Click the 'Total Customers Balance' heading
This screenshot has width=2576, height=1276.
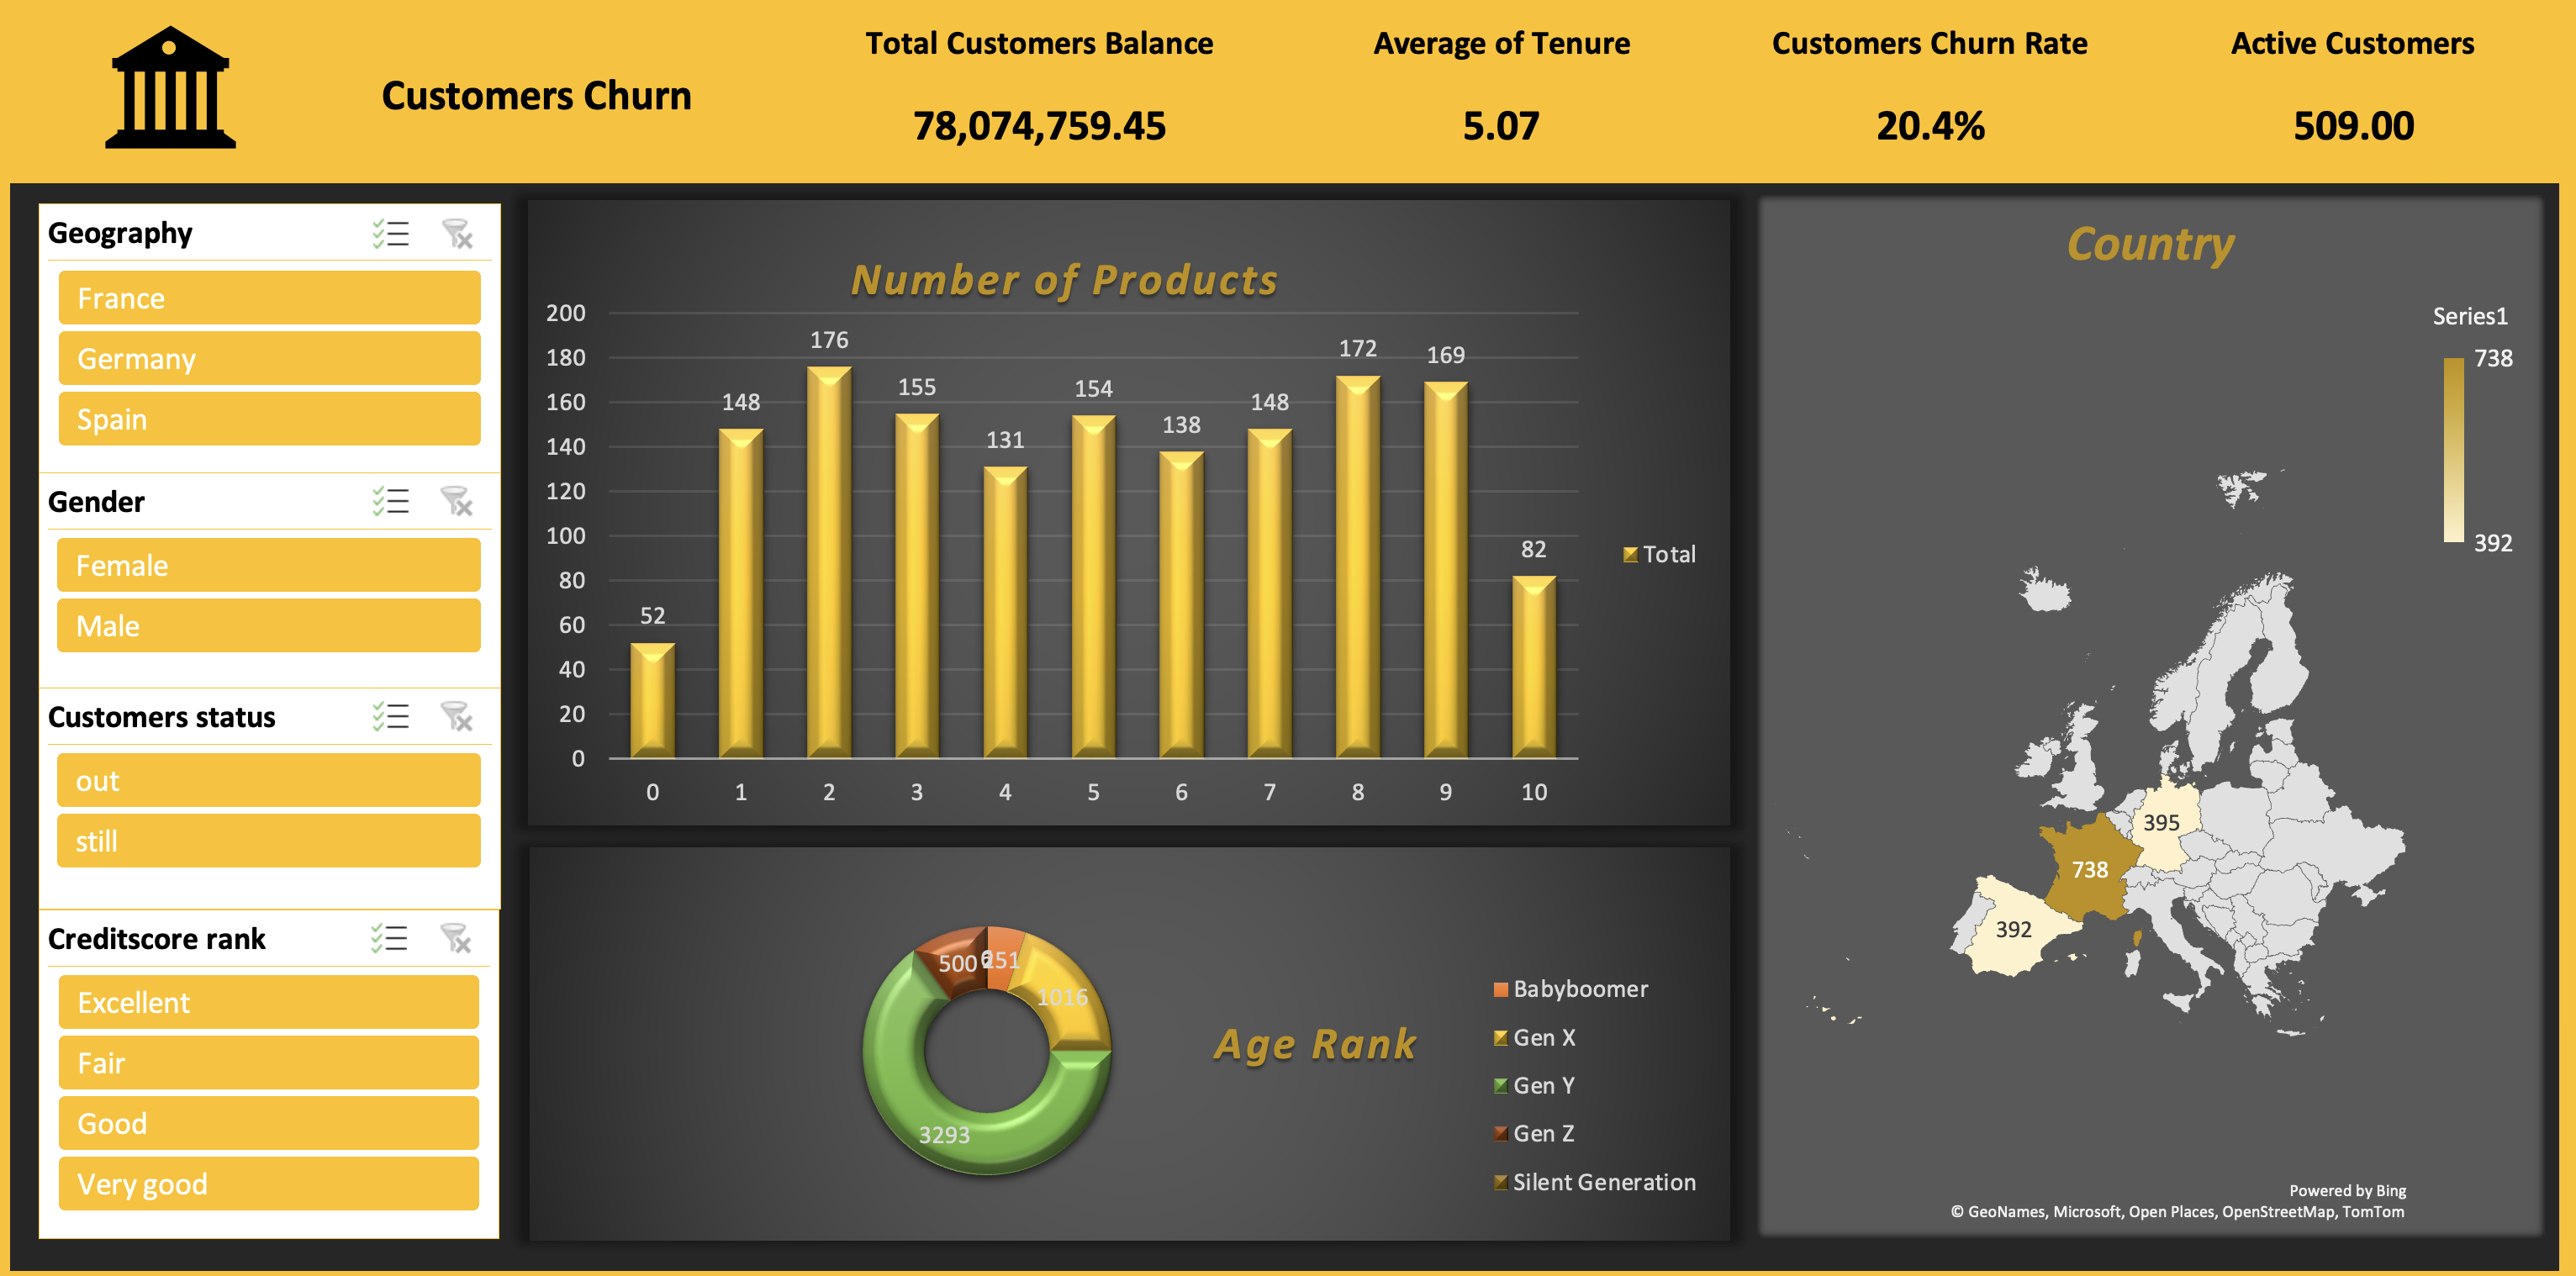[1039, 43]
